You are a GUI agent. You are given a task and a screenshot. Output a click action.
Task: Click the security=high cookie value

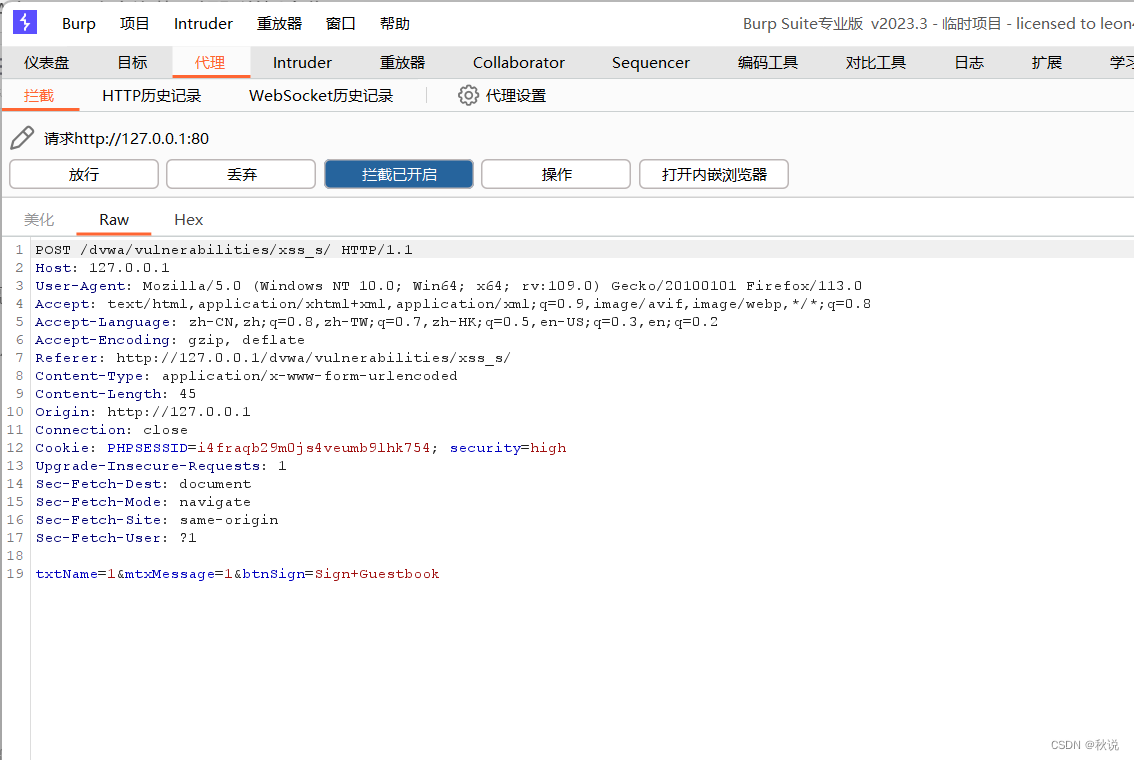508,448
